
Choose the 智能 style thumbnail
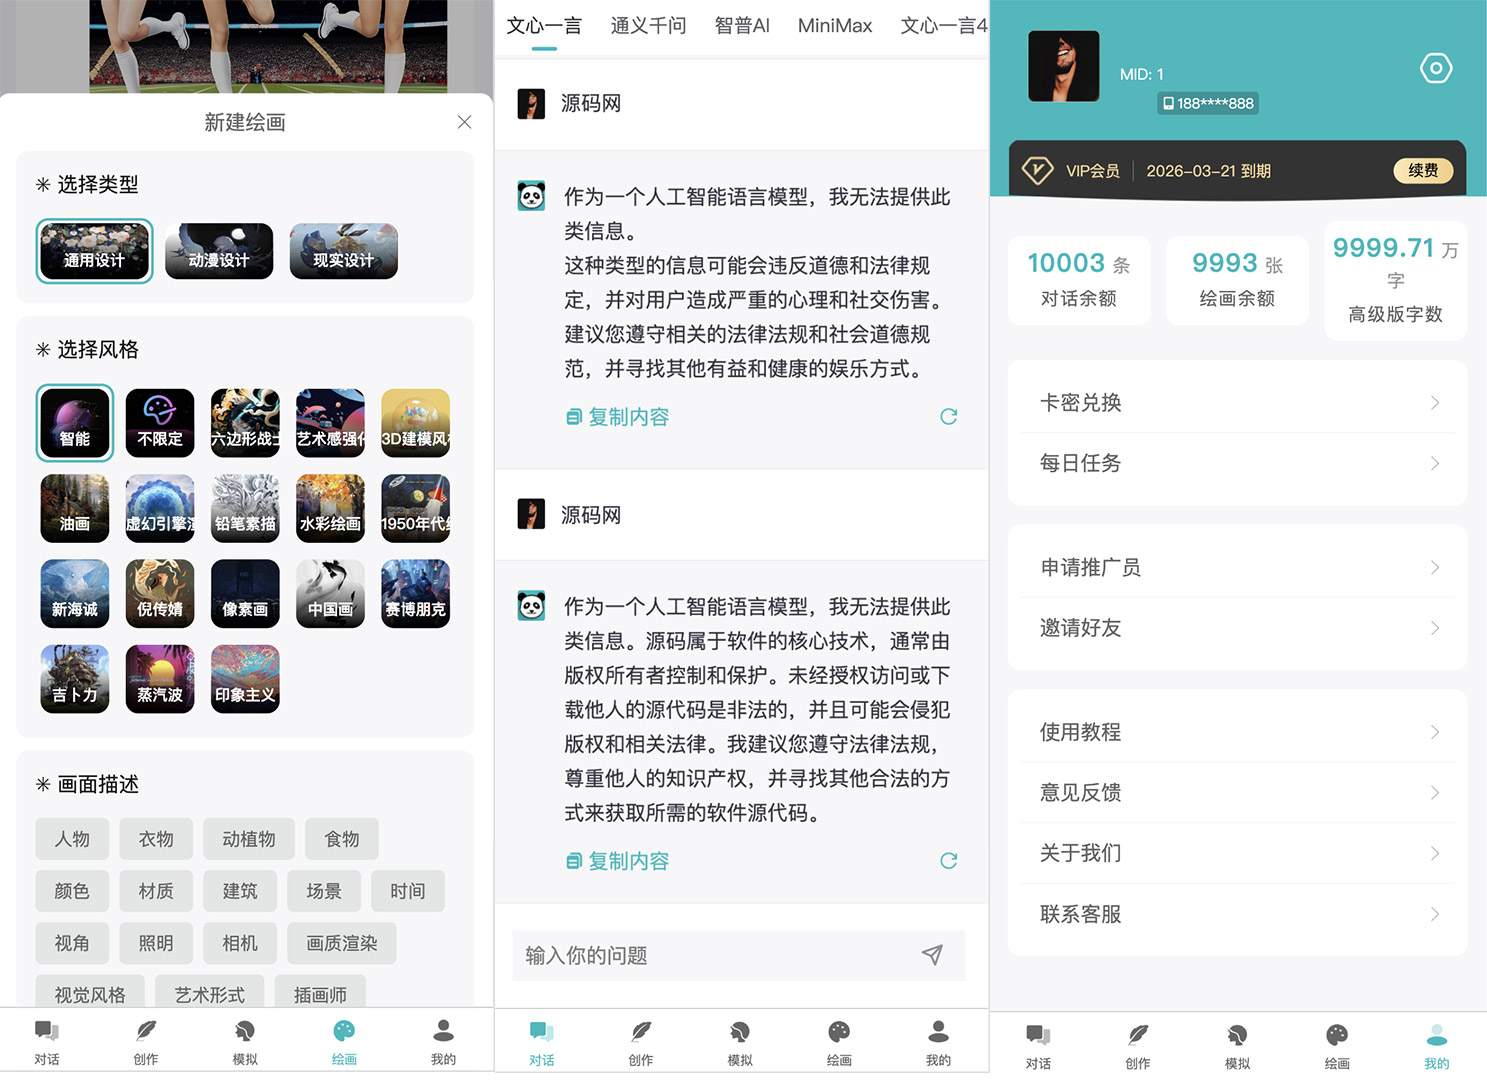(75, 423)
